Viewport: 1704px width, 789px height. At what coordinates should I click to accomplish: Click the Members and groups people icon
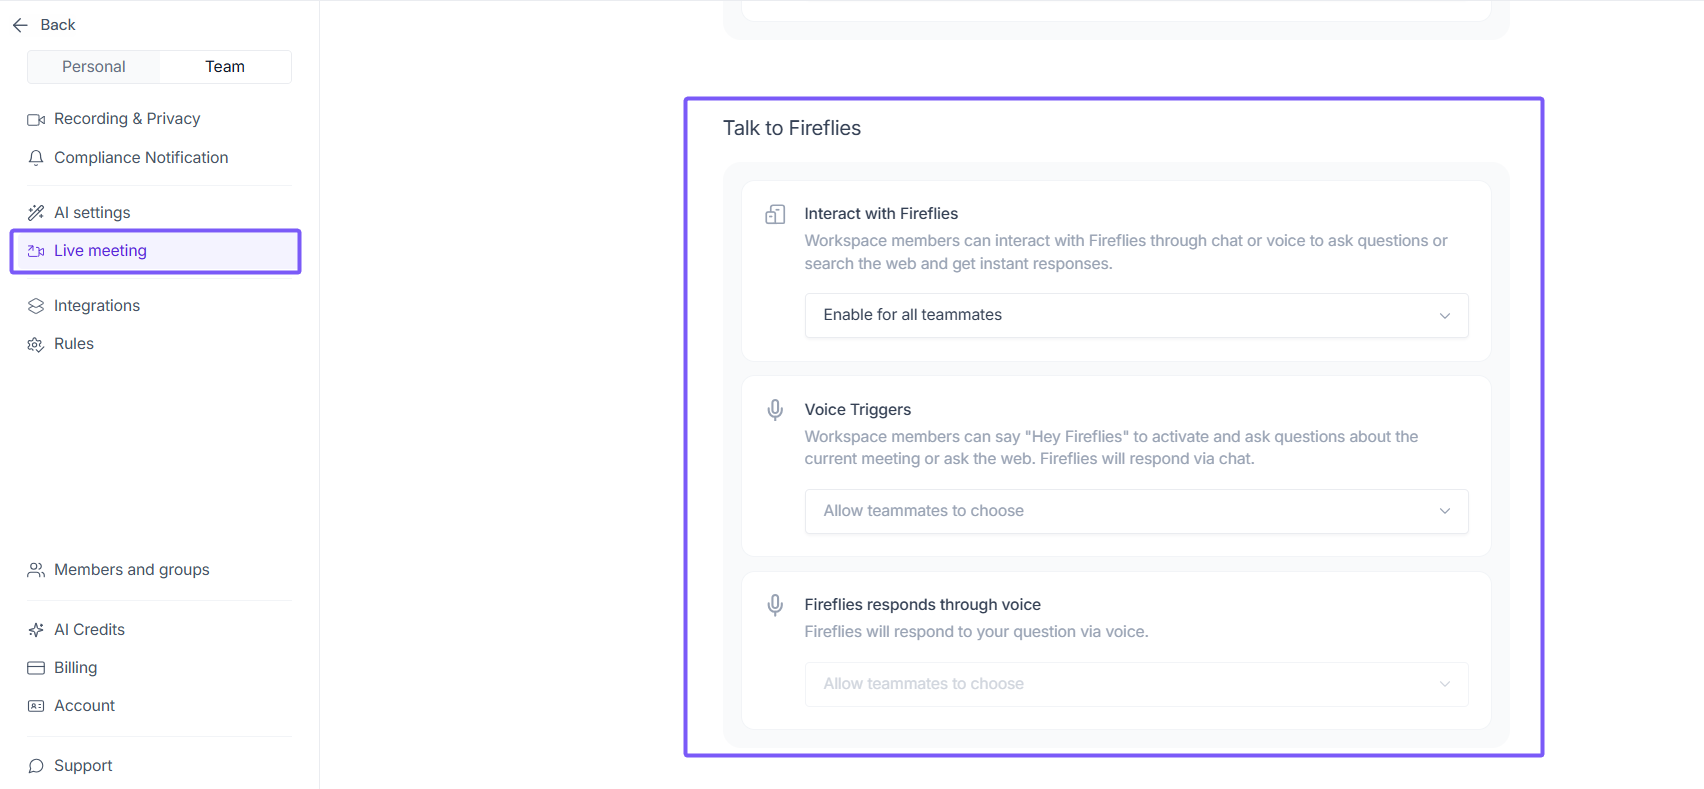36,570
